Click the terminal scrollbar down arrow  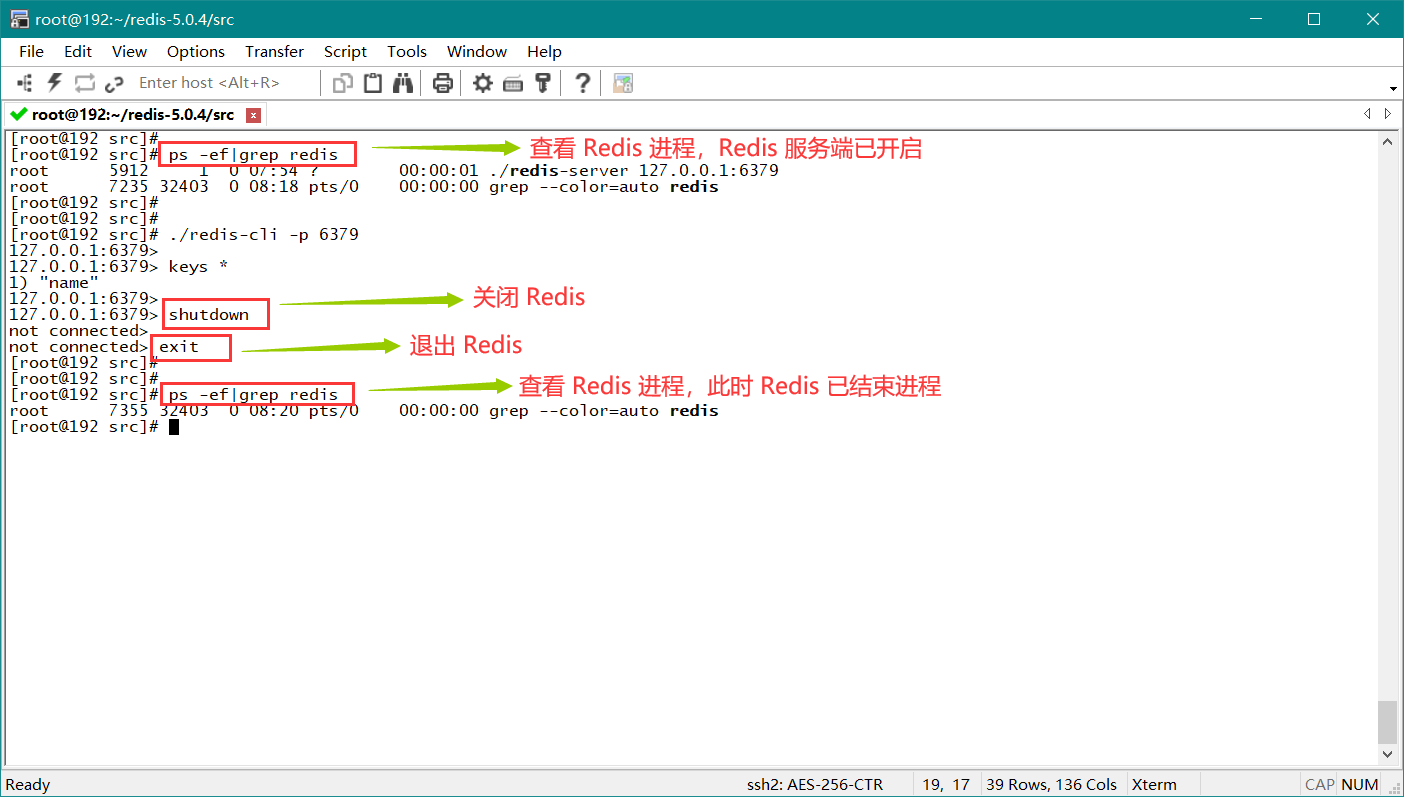pos(1387,754)
